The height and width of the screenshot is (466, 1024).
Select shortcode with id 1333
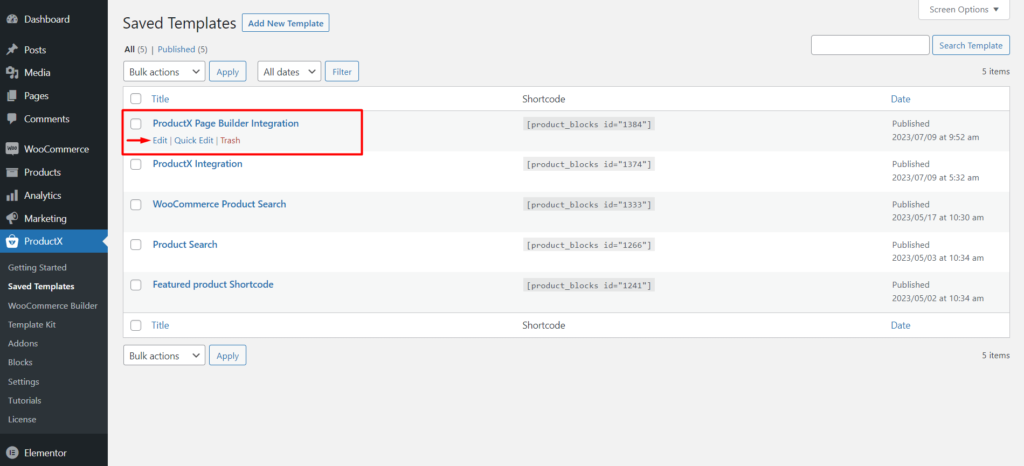coord(588,205)
